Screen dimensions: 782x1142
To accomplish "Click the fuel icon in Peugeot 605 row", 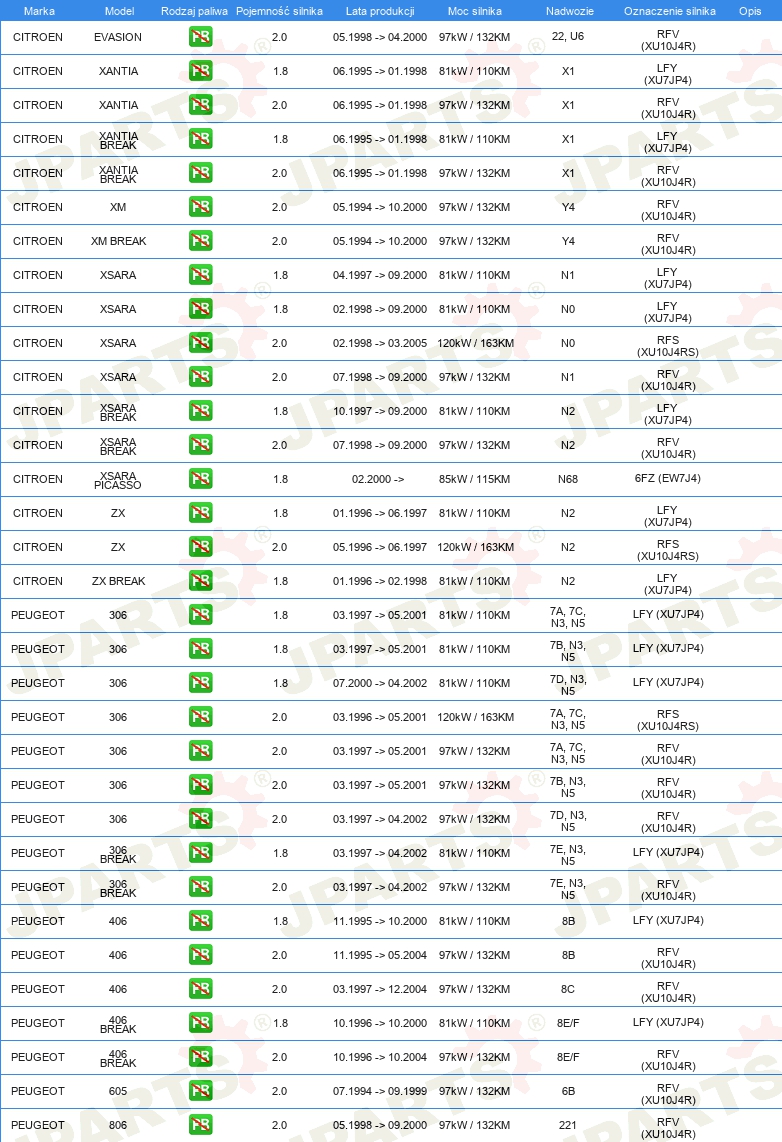I will (200, 1090).
